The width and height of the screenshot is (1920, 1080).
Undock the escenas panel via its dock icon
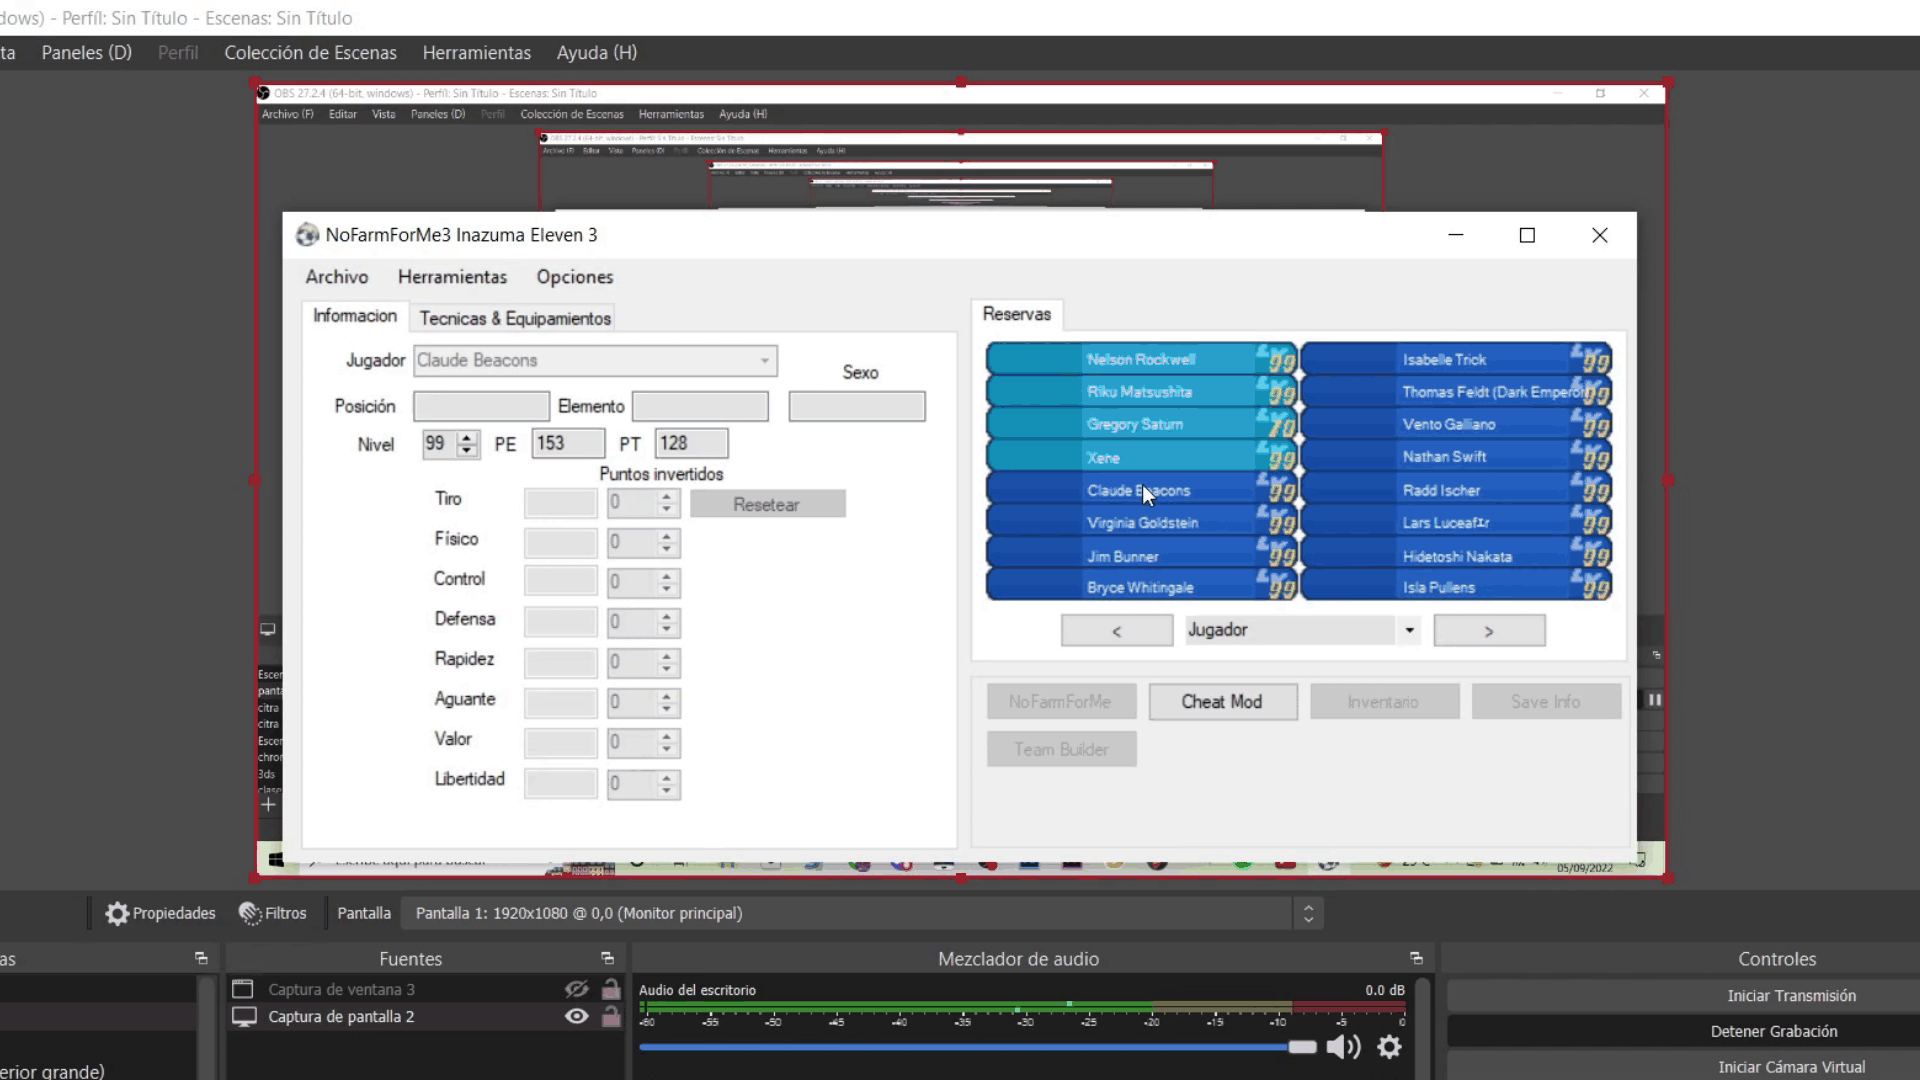pos(201,958)
